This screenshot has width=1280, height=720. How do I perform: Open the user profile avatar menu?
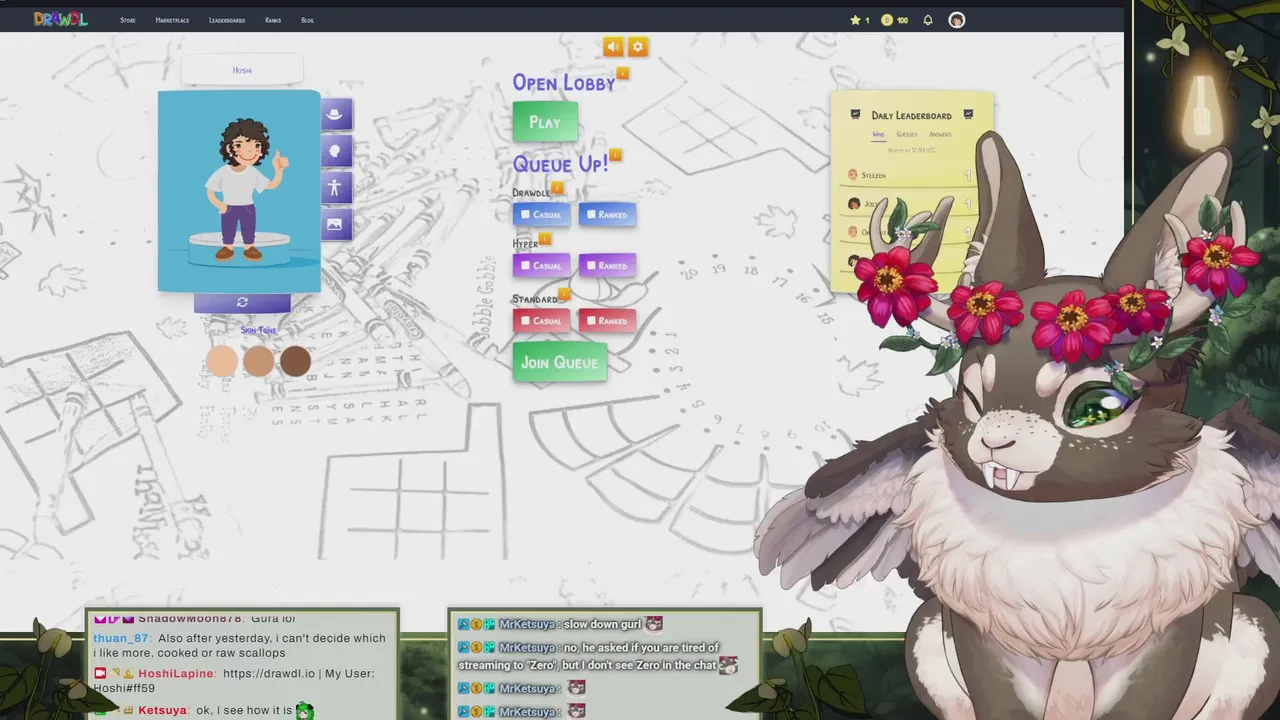[x=957, y=20]
